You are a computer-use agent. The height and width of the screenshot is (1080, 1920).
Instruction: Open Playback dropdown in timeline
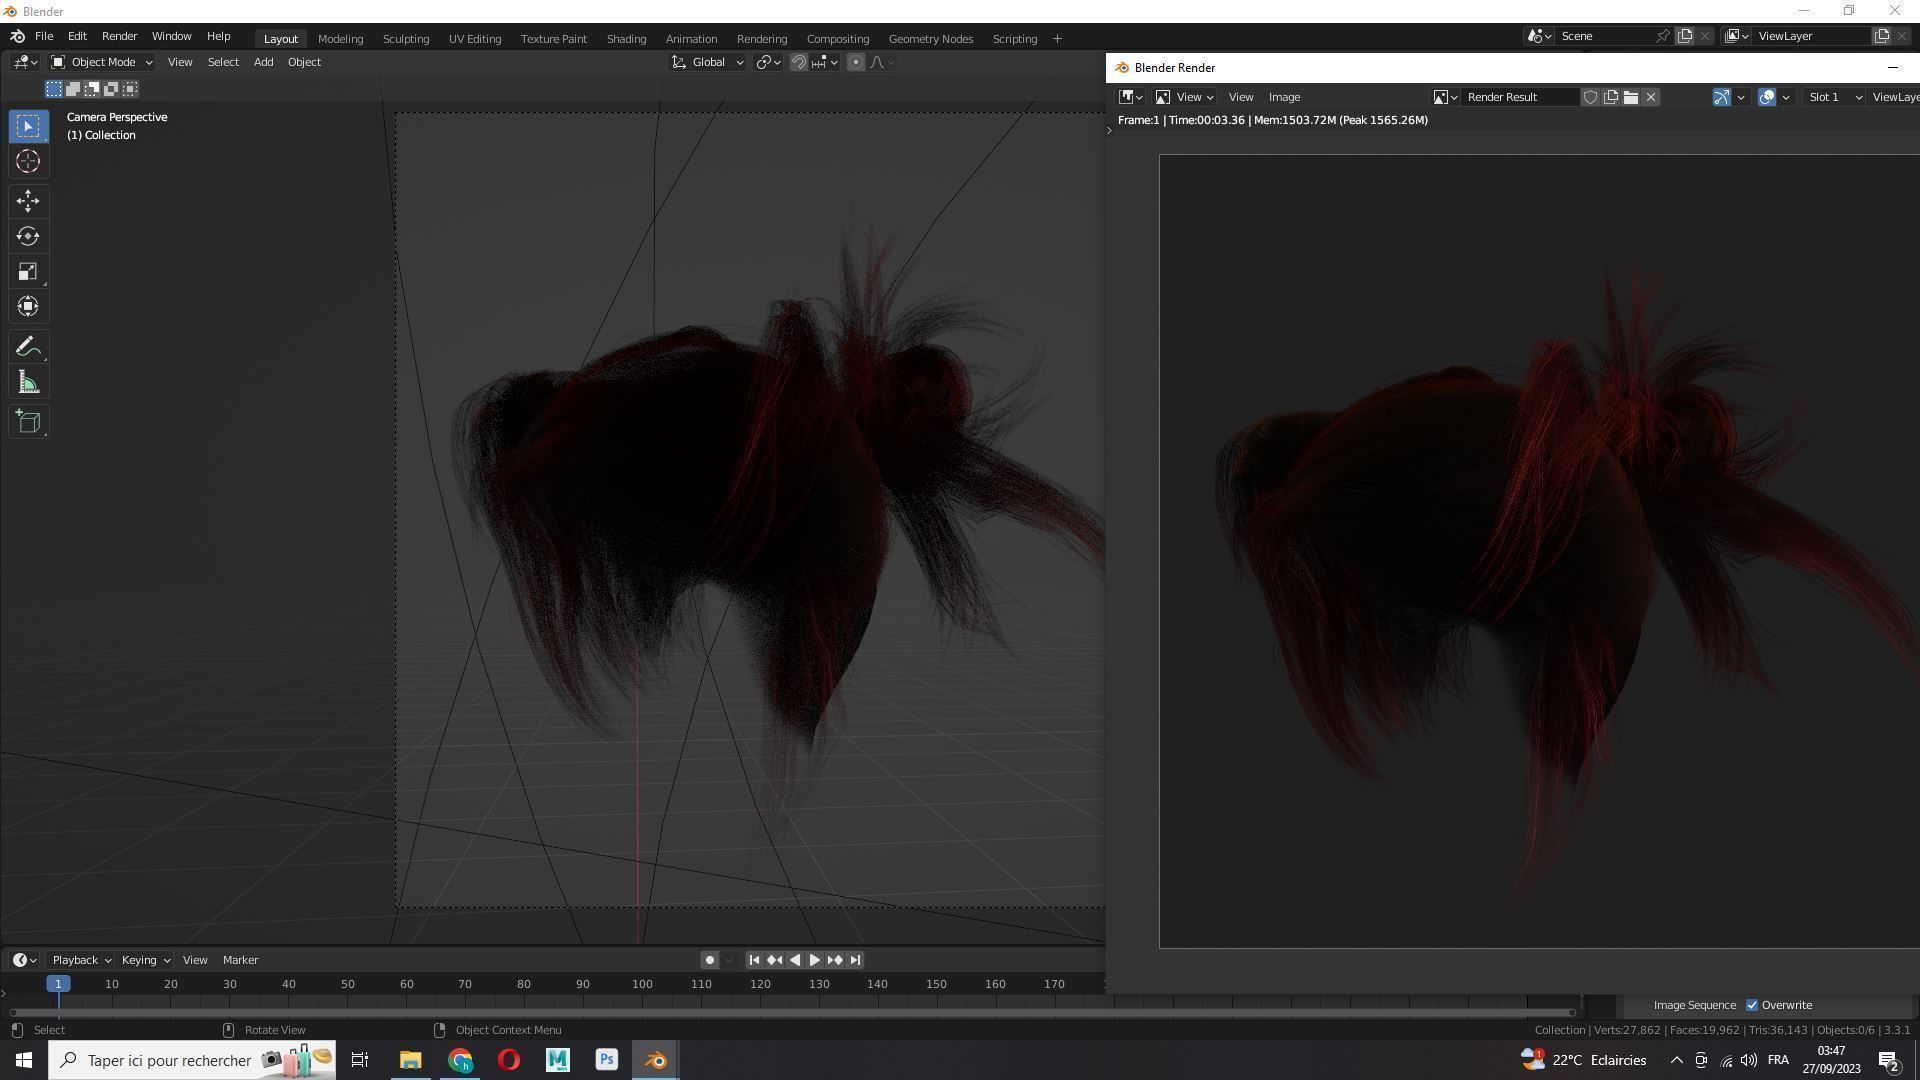click(x=80, y=960)
